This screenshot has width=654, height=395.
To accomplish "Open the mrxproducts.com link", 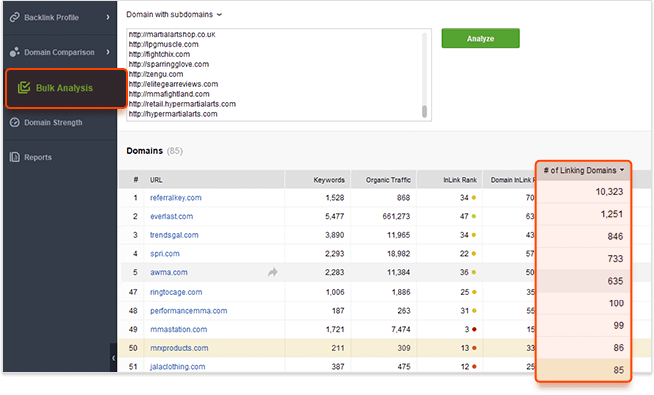I will click(x=179, y=348).
